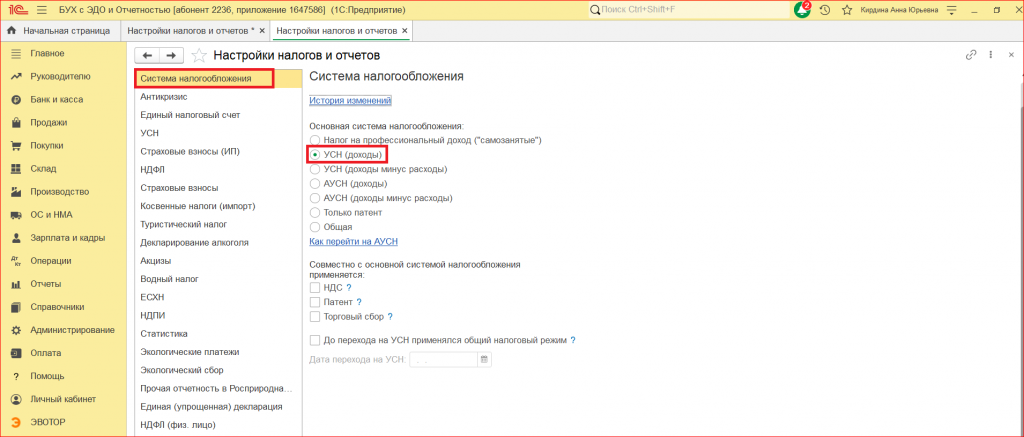Screen dimensions: 1024x437
Task: Click the Справочники icon
Action: [x=16, y=307]
